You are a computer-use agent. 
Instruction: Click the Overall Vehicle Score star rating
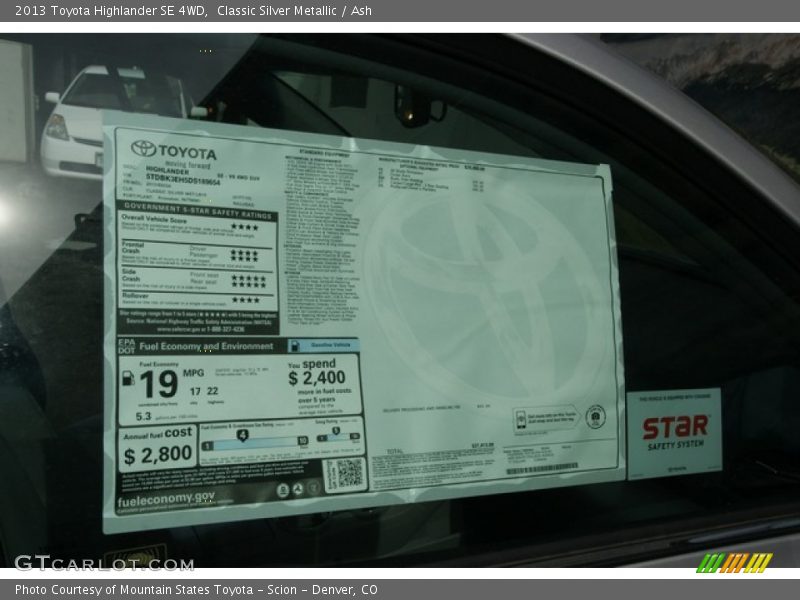[x=245, y=227]
